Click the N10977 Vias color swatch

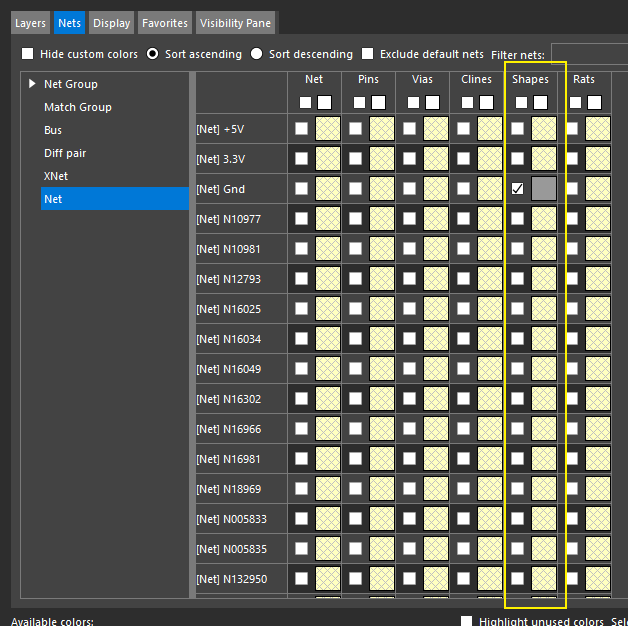coord(435,219)
